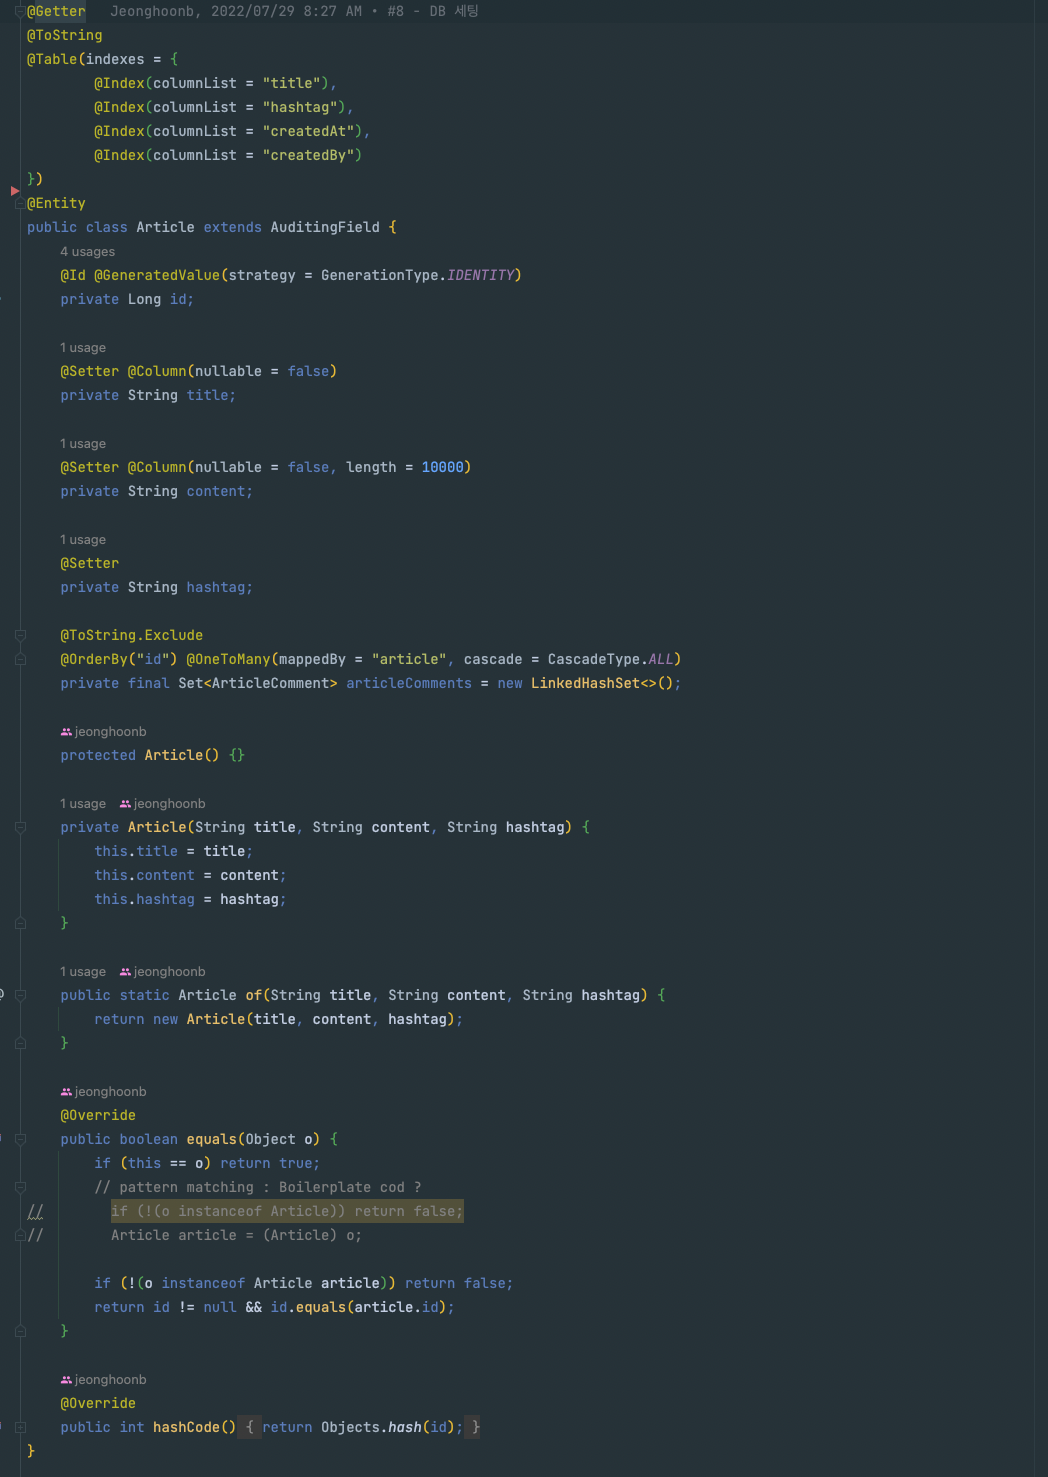Click the articleComments field name
Image resolution: width=1048 pixels, height=1477 pixels.
[x=409, y=684]
